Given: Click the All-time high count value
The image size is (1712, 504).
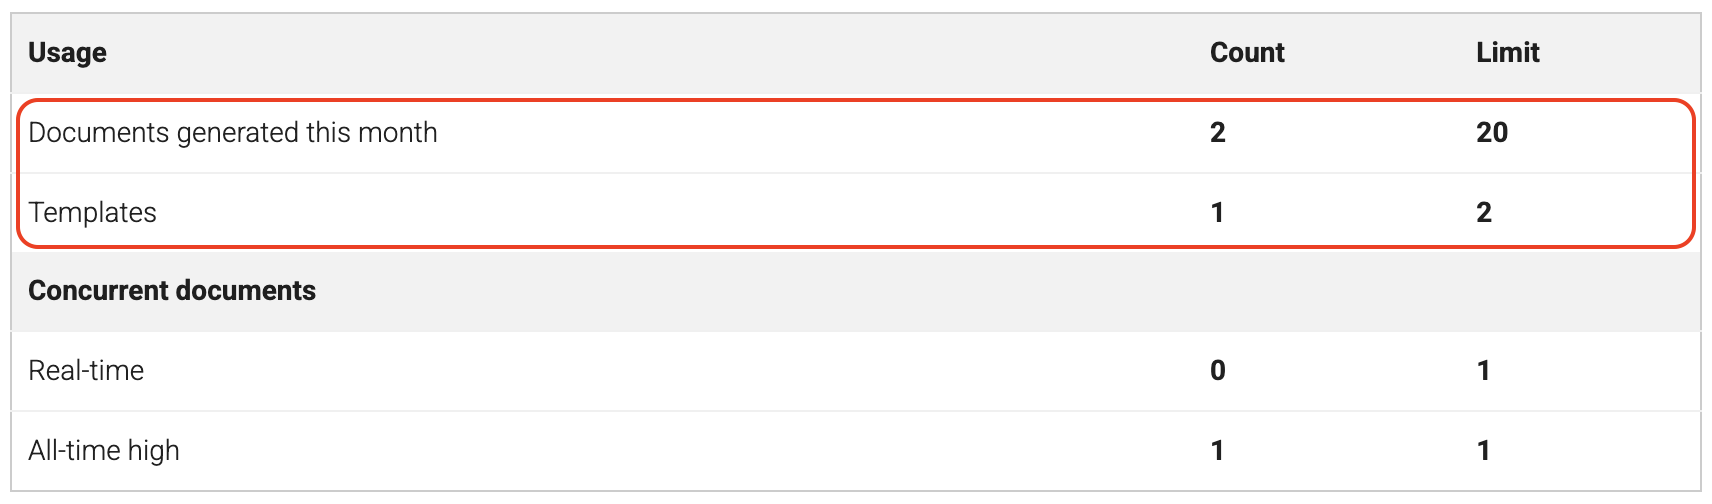Looking at the screenshot, I should pyautogui.click(x=1217, y=451).
